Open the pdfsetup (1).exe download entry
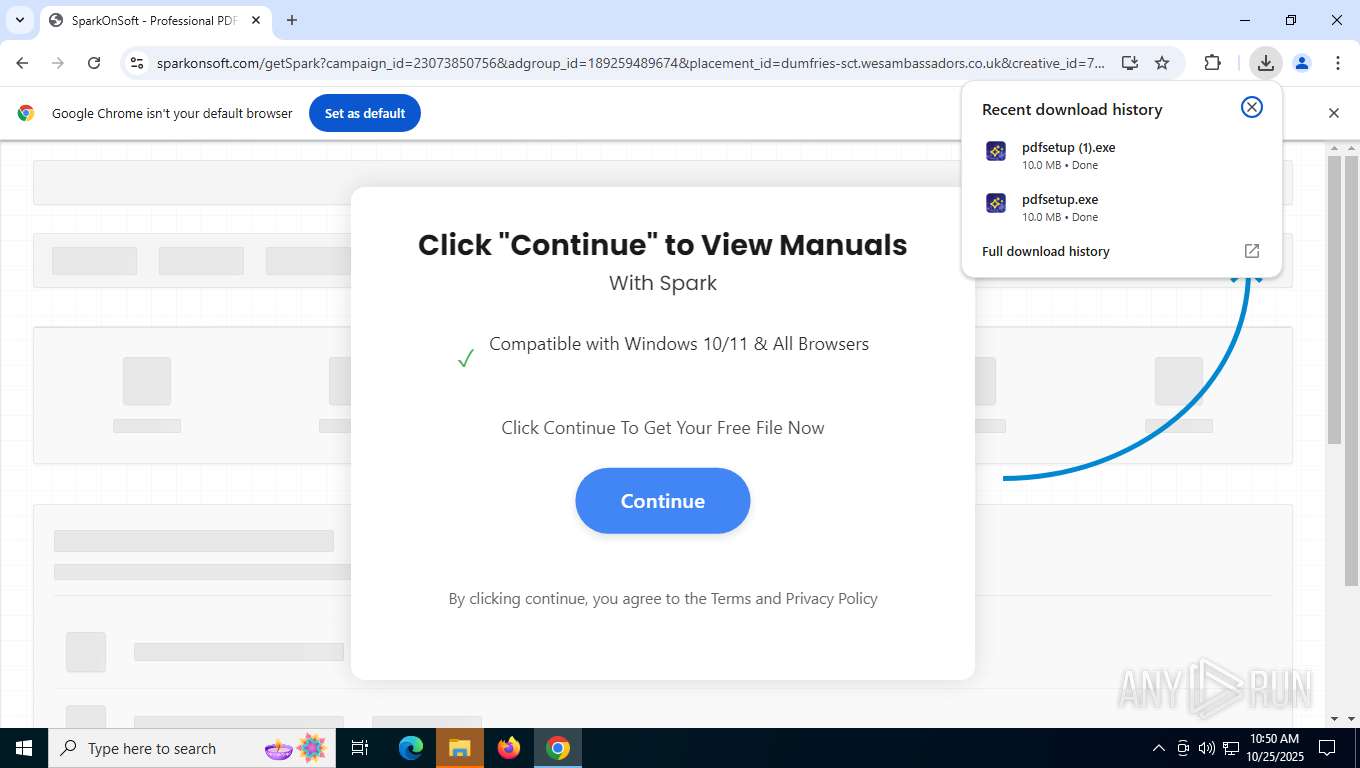Screen dimensions: 1360x768 [1121, 155]
